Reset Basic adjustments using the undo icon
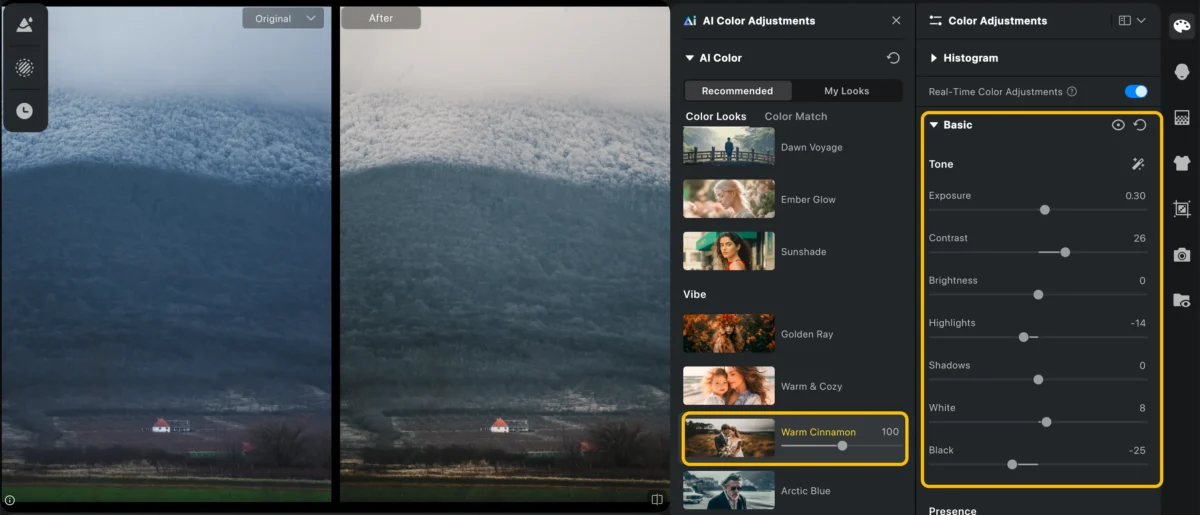 [1140, 125]
